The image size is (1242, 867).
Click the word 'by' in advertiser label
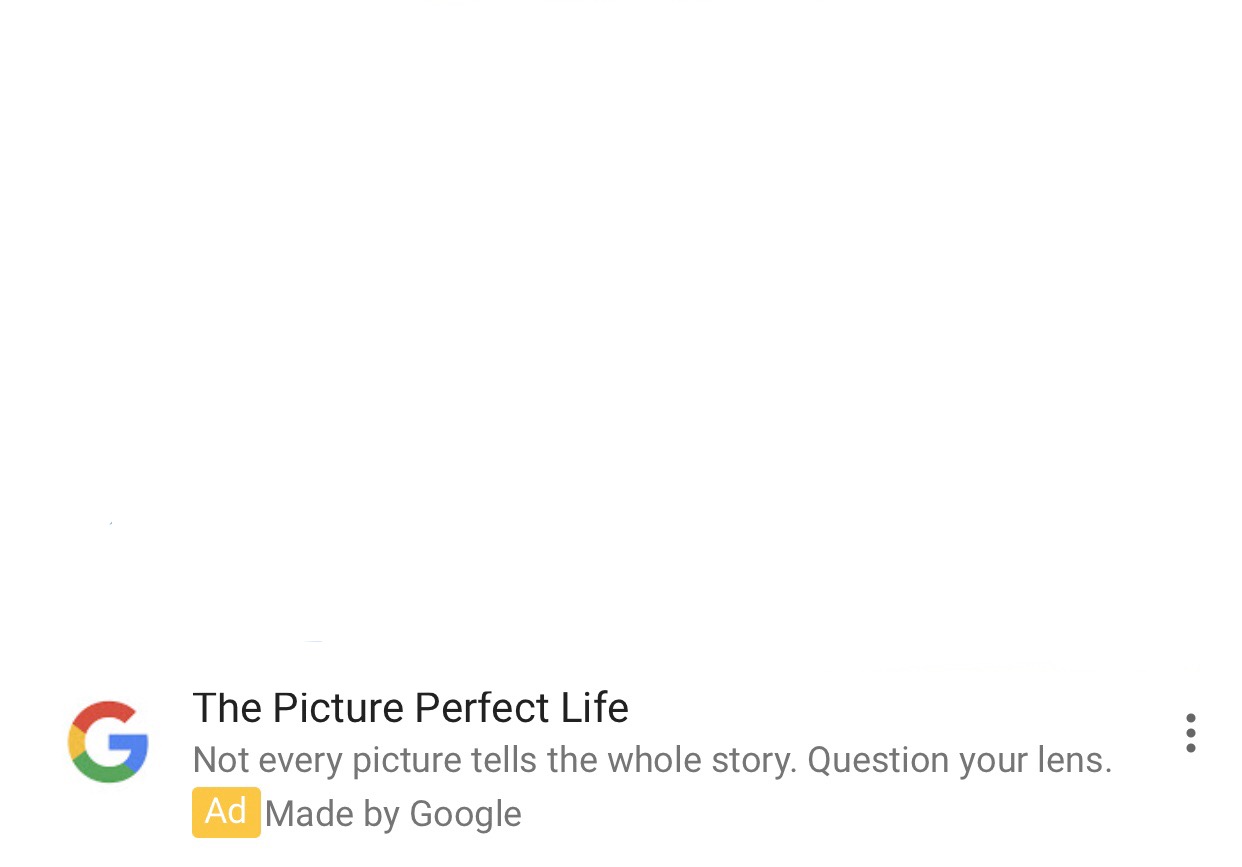pos(382,816)
